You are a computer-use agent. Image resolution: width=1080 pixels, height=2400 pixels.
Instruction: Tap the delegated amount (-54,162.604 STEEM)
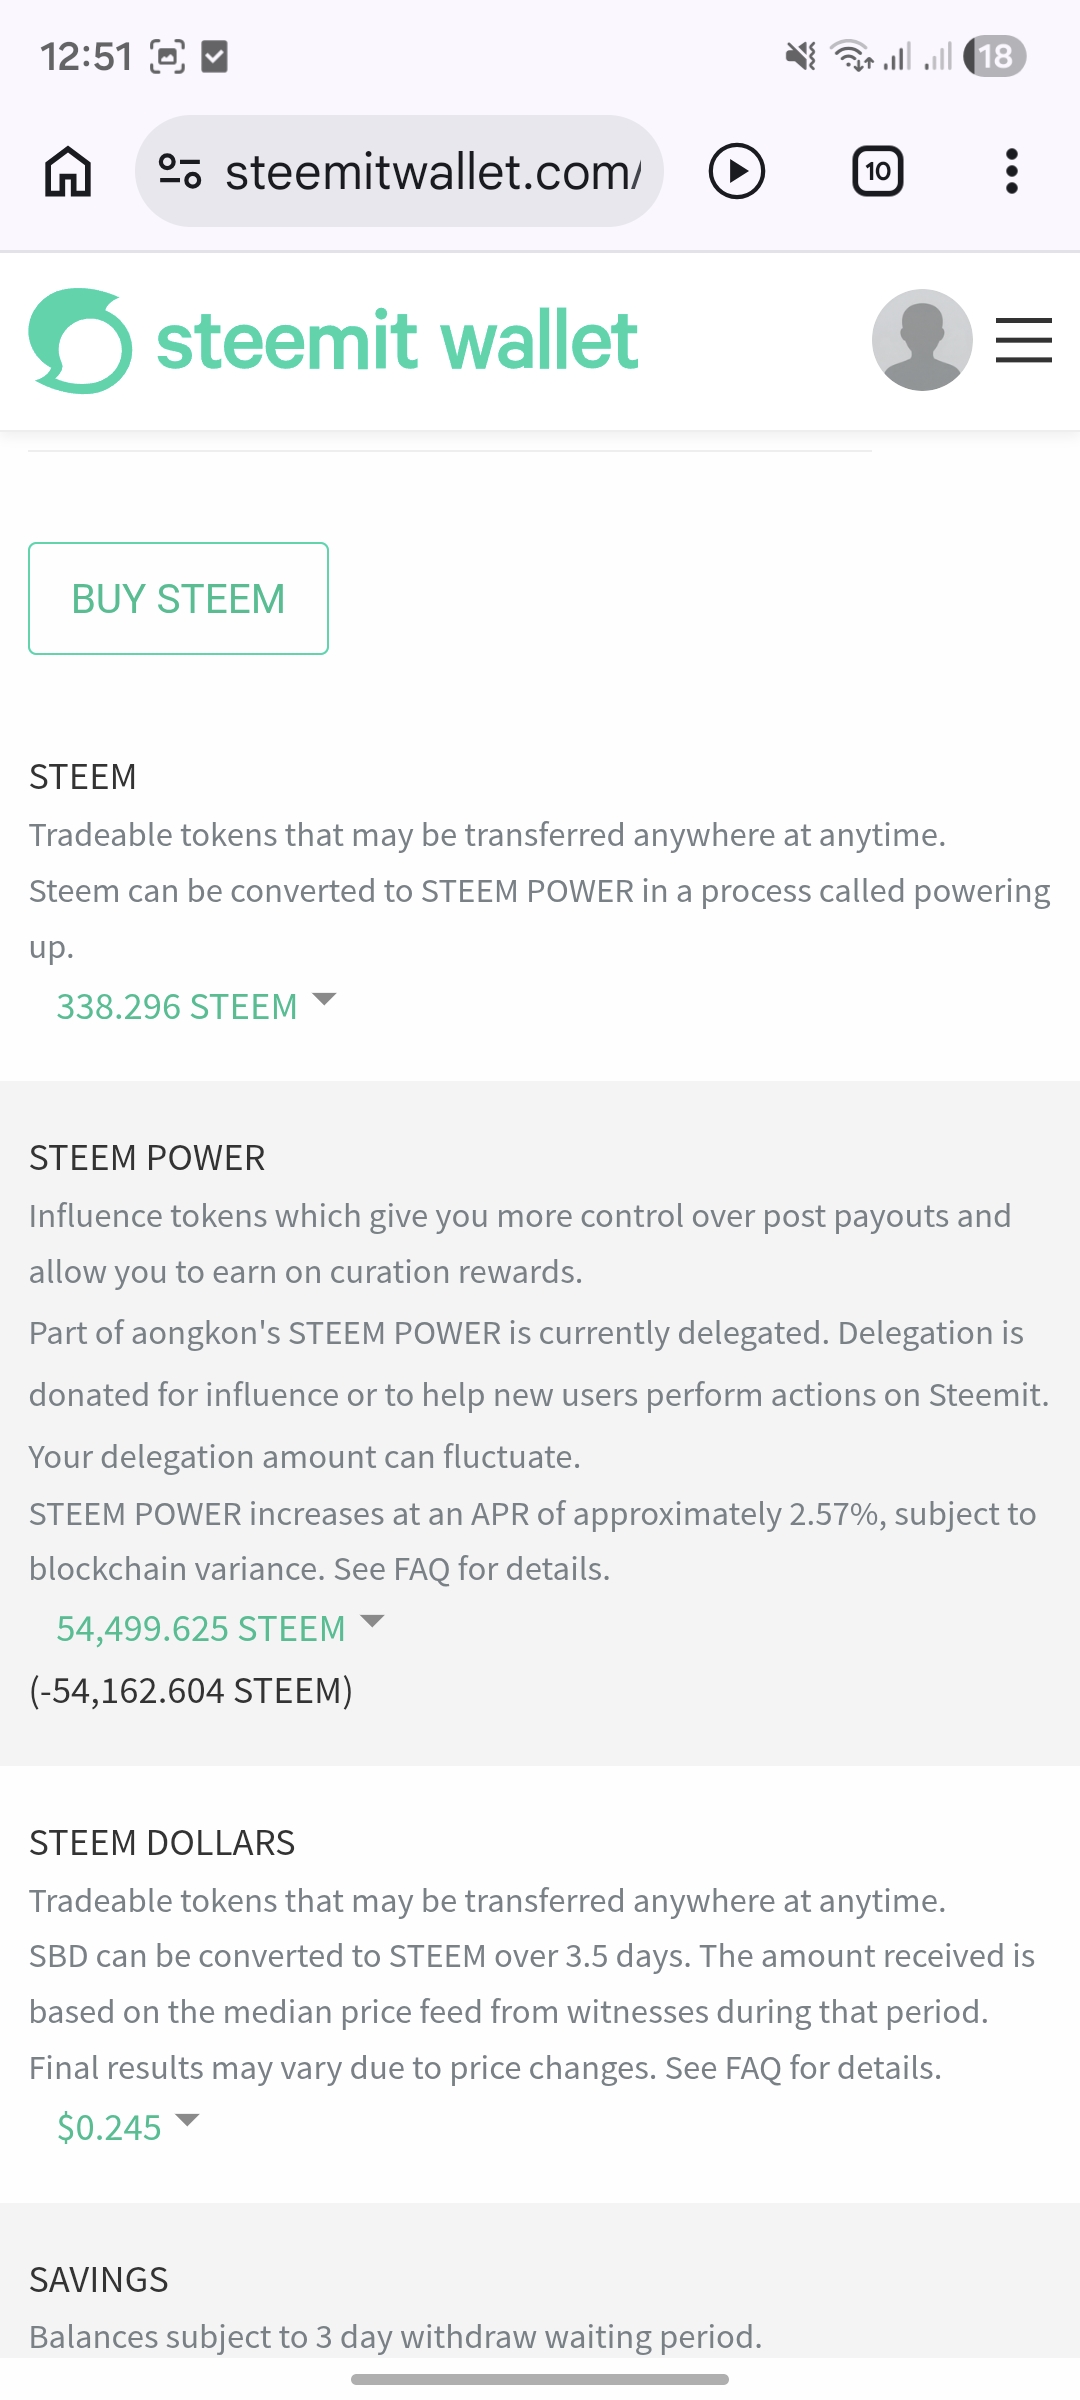click(191, 1690)
